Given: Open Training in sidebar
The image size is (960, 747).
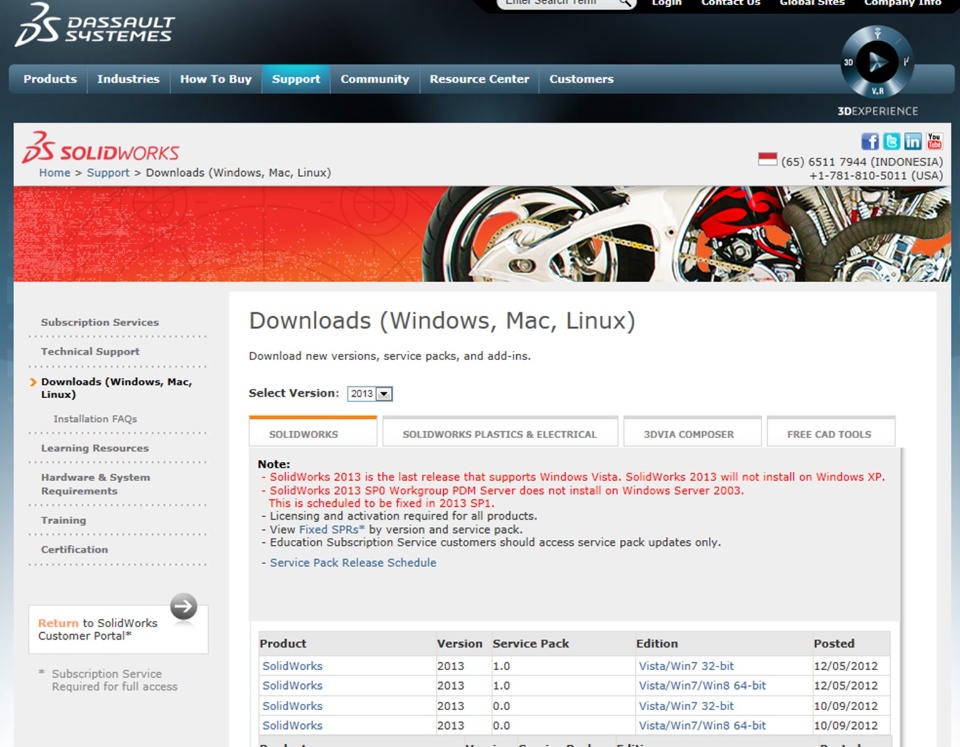Looking at the screenshot, I should click(x=64, y=520).
